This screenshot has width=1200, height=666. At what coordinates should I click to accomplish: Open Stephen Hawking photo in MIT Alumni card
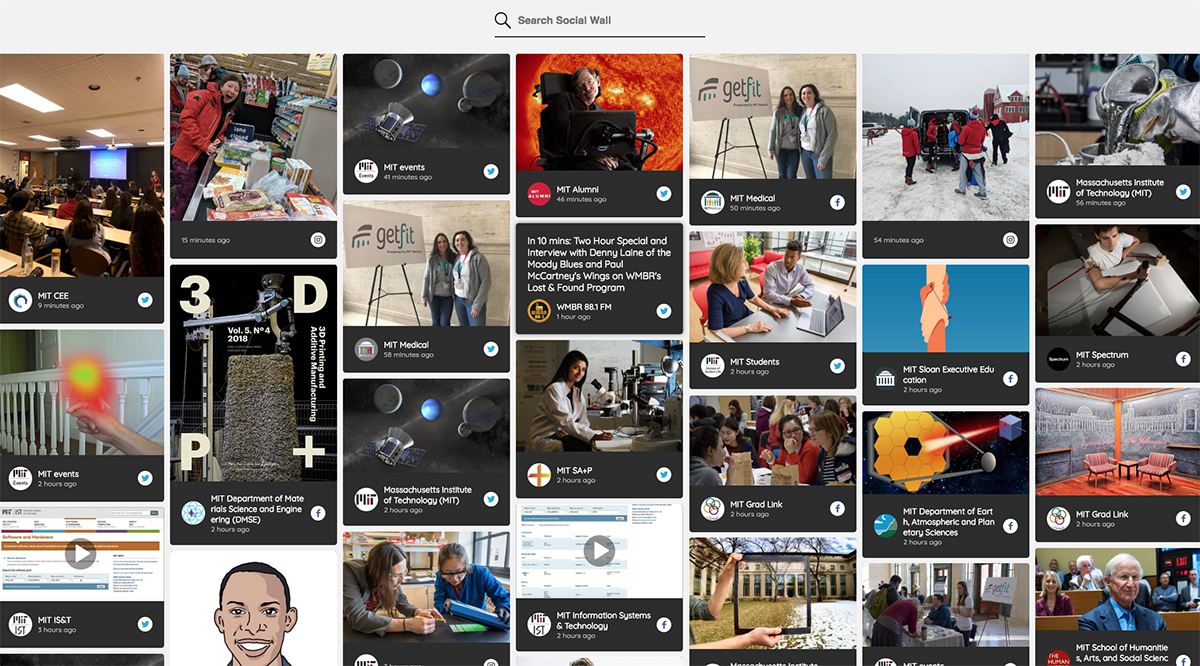(599, 113)
